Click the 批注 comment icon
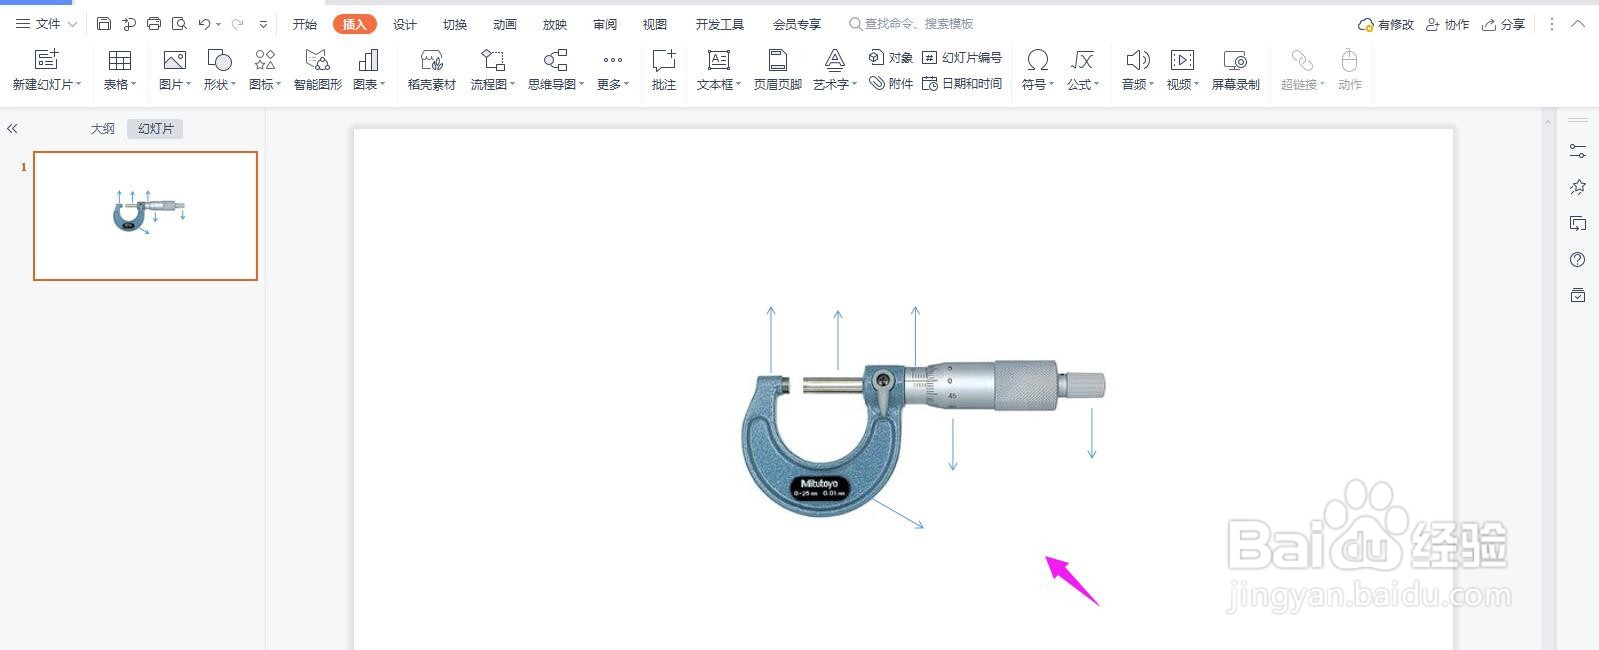 click(664, 60)
